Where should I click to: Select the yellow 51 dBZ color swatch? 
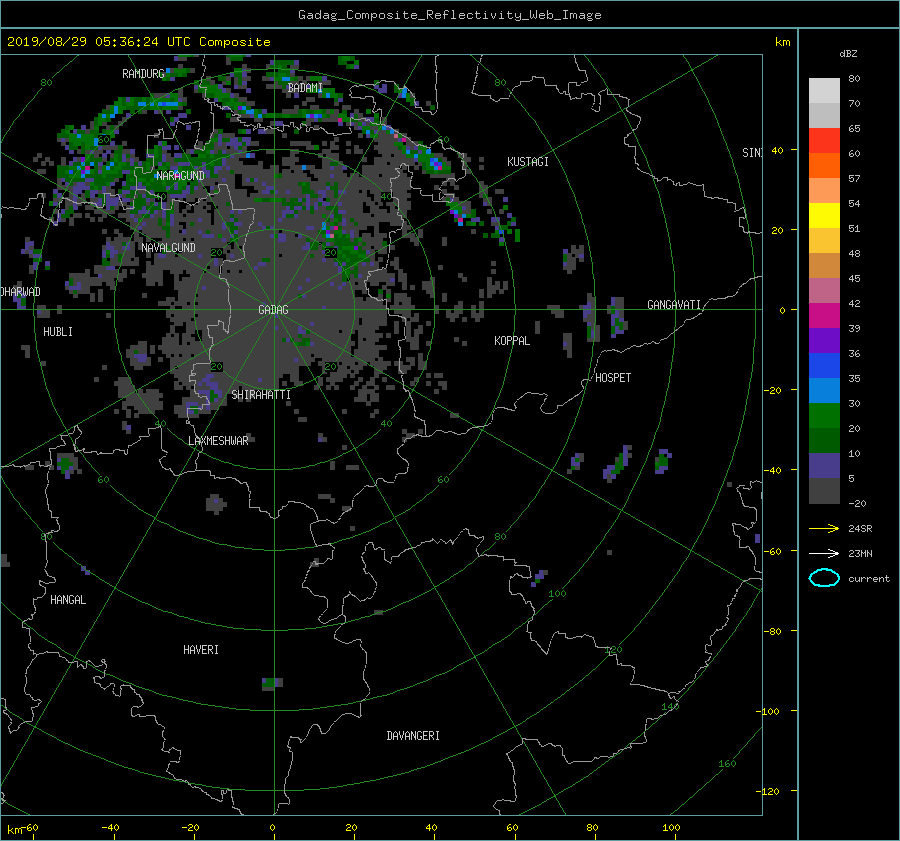pyautogui.click(x=824, y=216)
